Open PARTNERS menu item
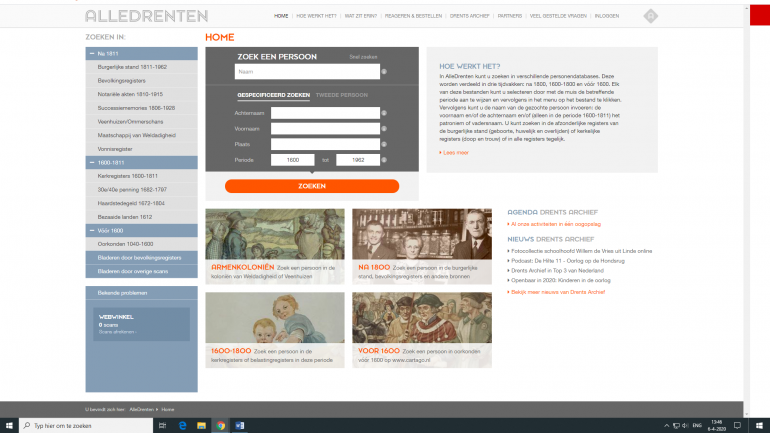The width and height of the screenshot is (770, 433). (x=510, y=16)
